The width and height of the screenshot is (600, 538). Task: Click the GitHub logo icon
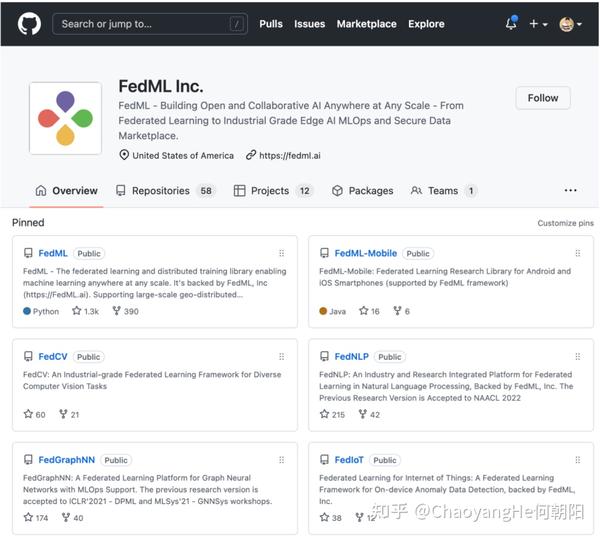point(29,23)
